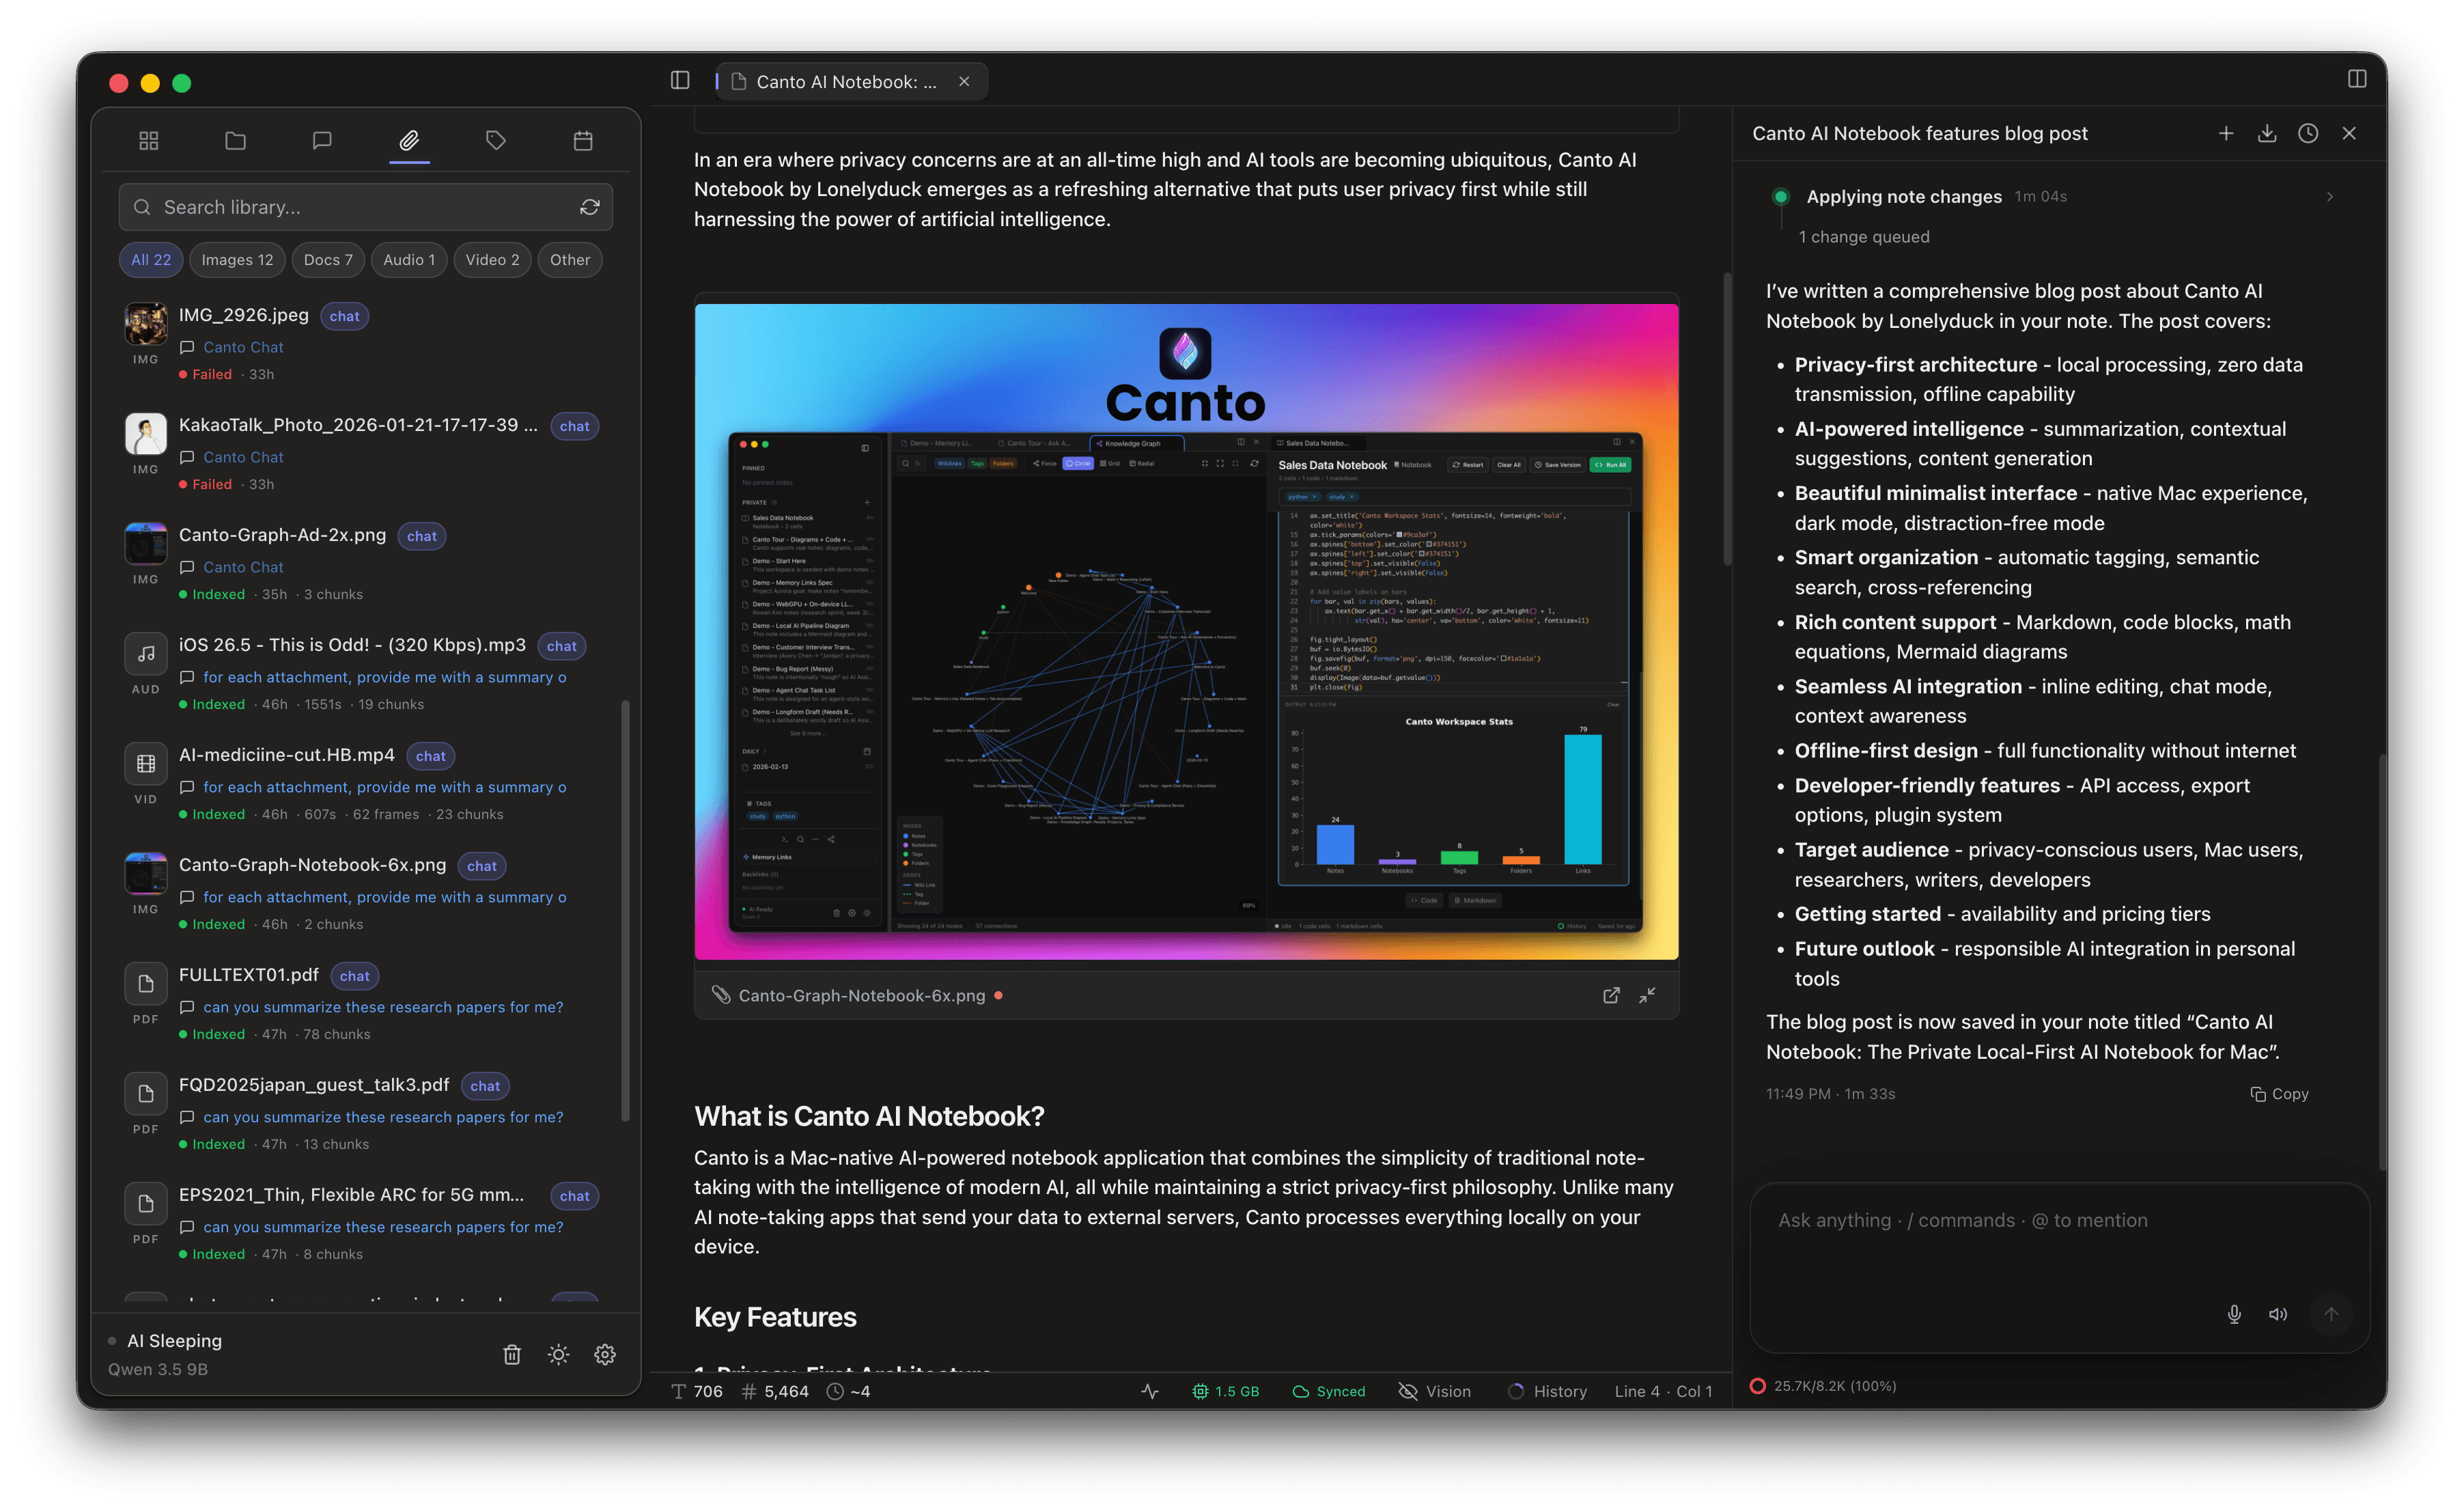This screenshot has height=1511, width=2464.
Task: Start a new chat with plus icon
Action: pyautogui.click(x=2226, y=133)
